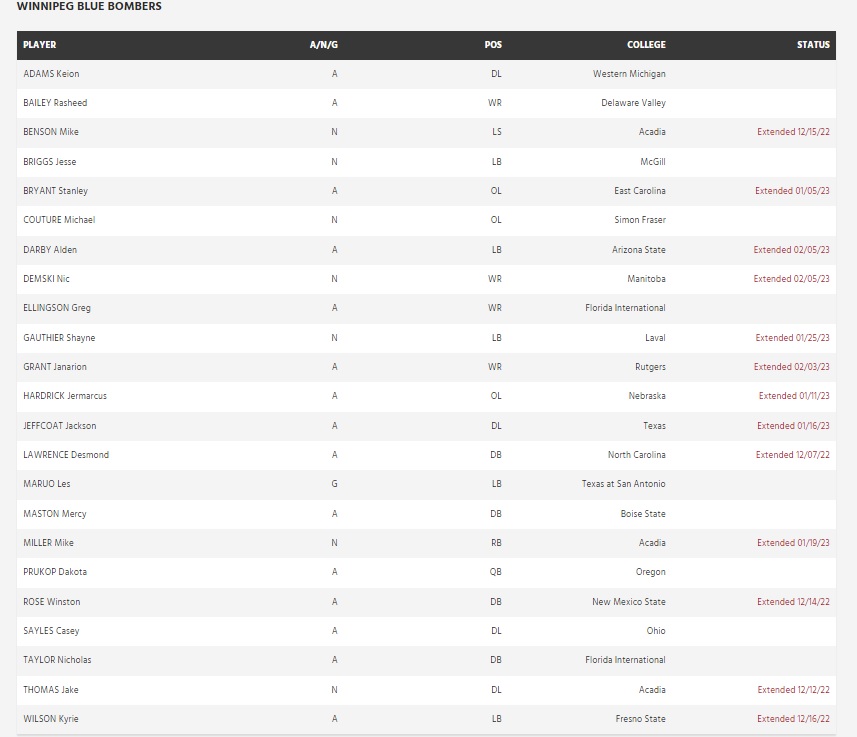Image resolution: width=857 pixels, height=737 pixels.
Task: Open HARDRICK Jermarcus row
Action: click(x=65, y=396)
